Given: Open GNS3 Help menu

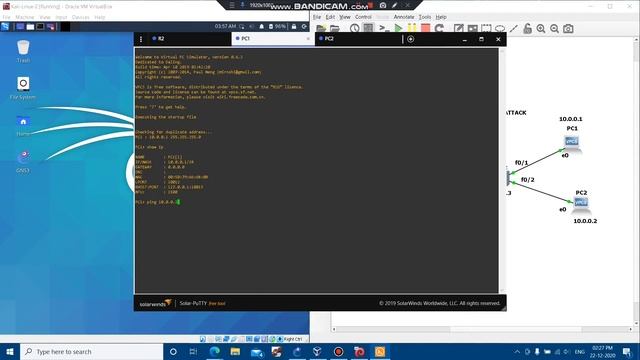Looking at the screenshot, I should tap(441, 17).
